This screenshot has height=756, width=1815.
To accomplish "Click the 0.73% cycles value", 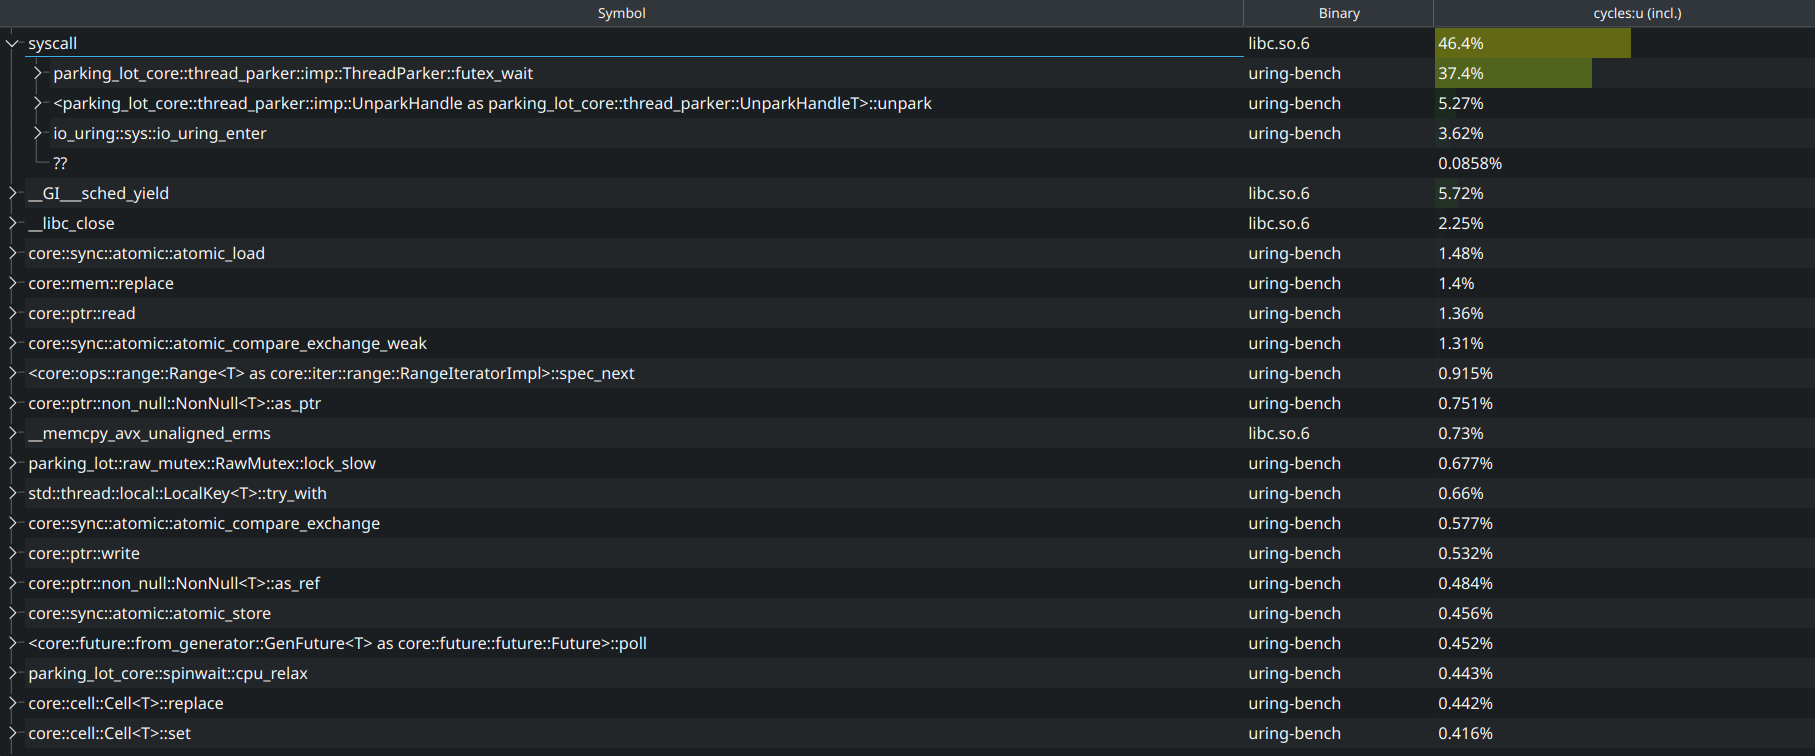I will [x=1461, y=433].
